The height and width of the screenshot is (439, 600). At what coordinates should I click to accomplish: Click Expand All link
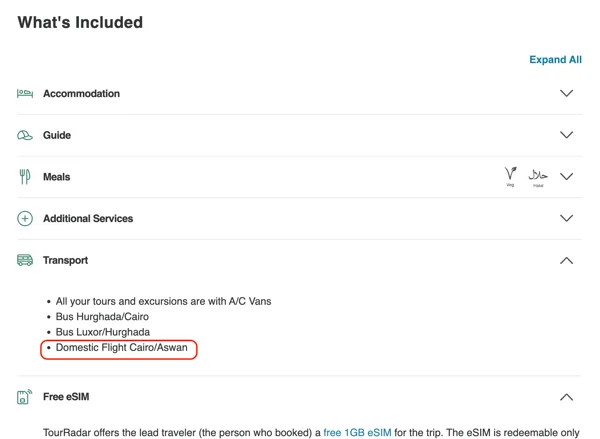(x=555, y=60)
